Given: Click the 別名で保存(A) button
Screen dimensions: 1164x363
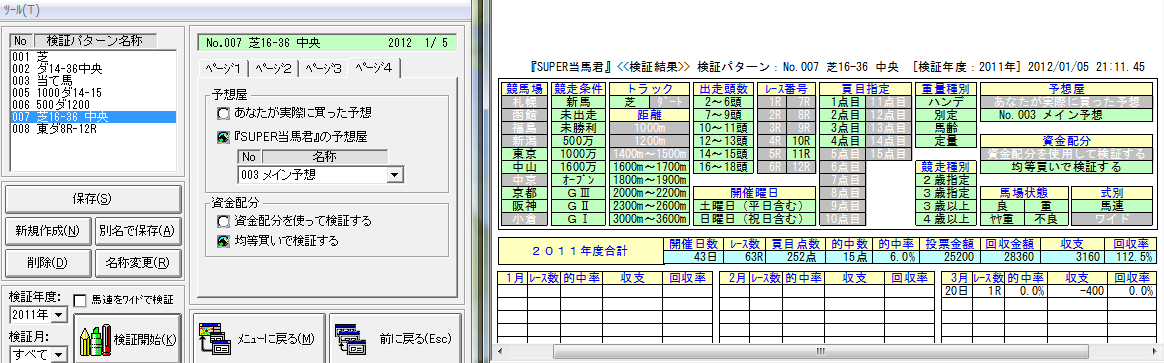Looking at the screenshot, I should [137, 230].
